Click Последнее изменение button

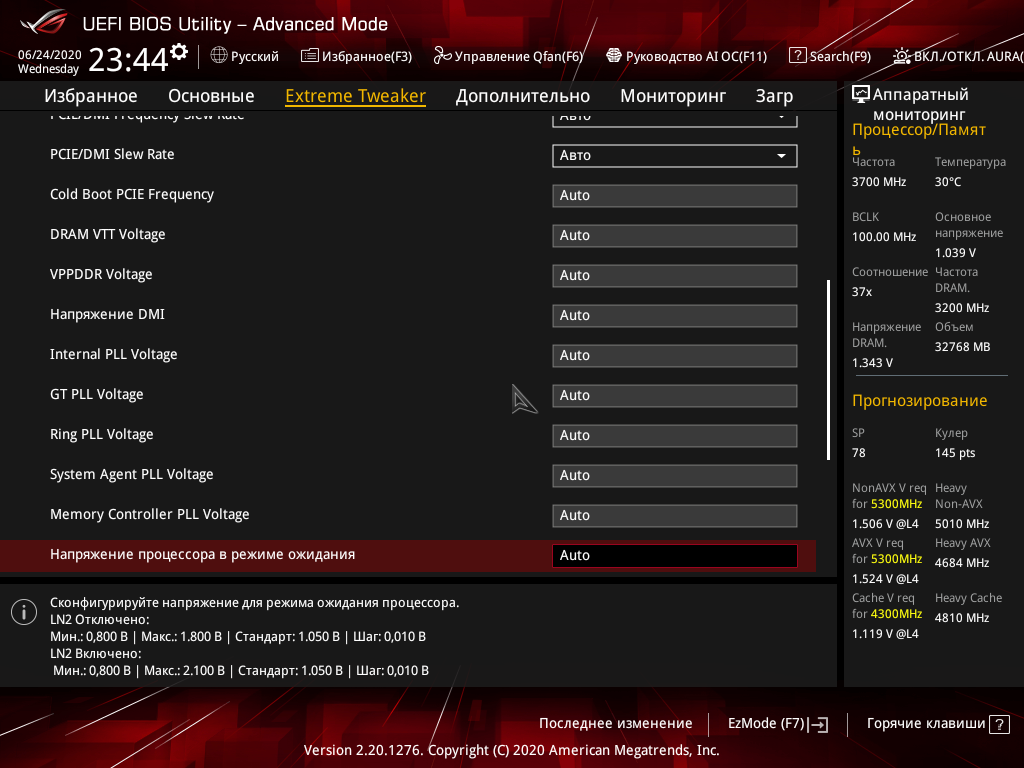(x=615, y=723)
